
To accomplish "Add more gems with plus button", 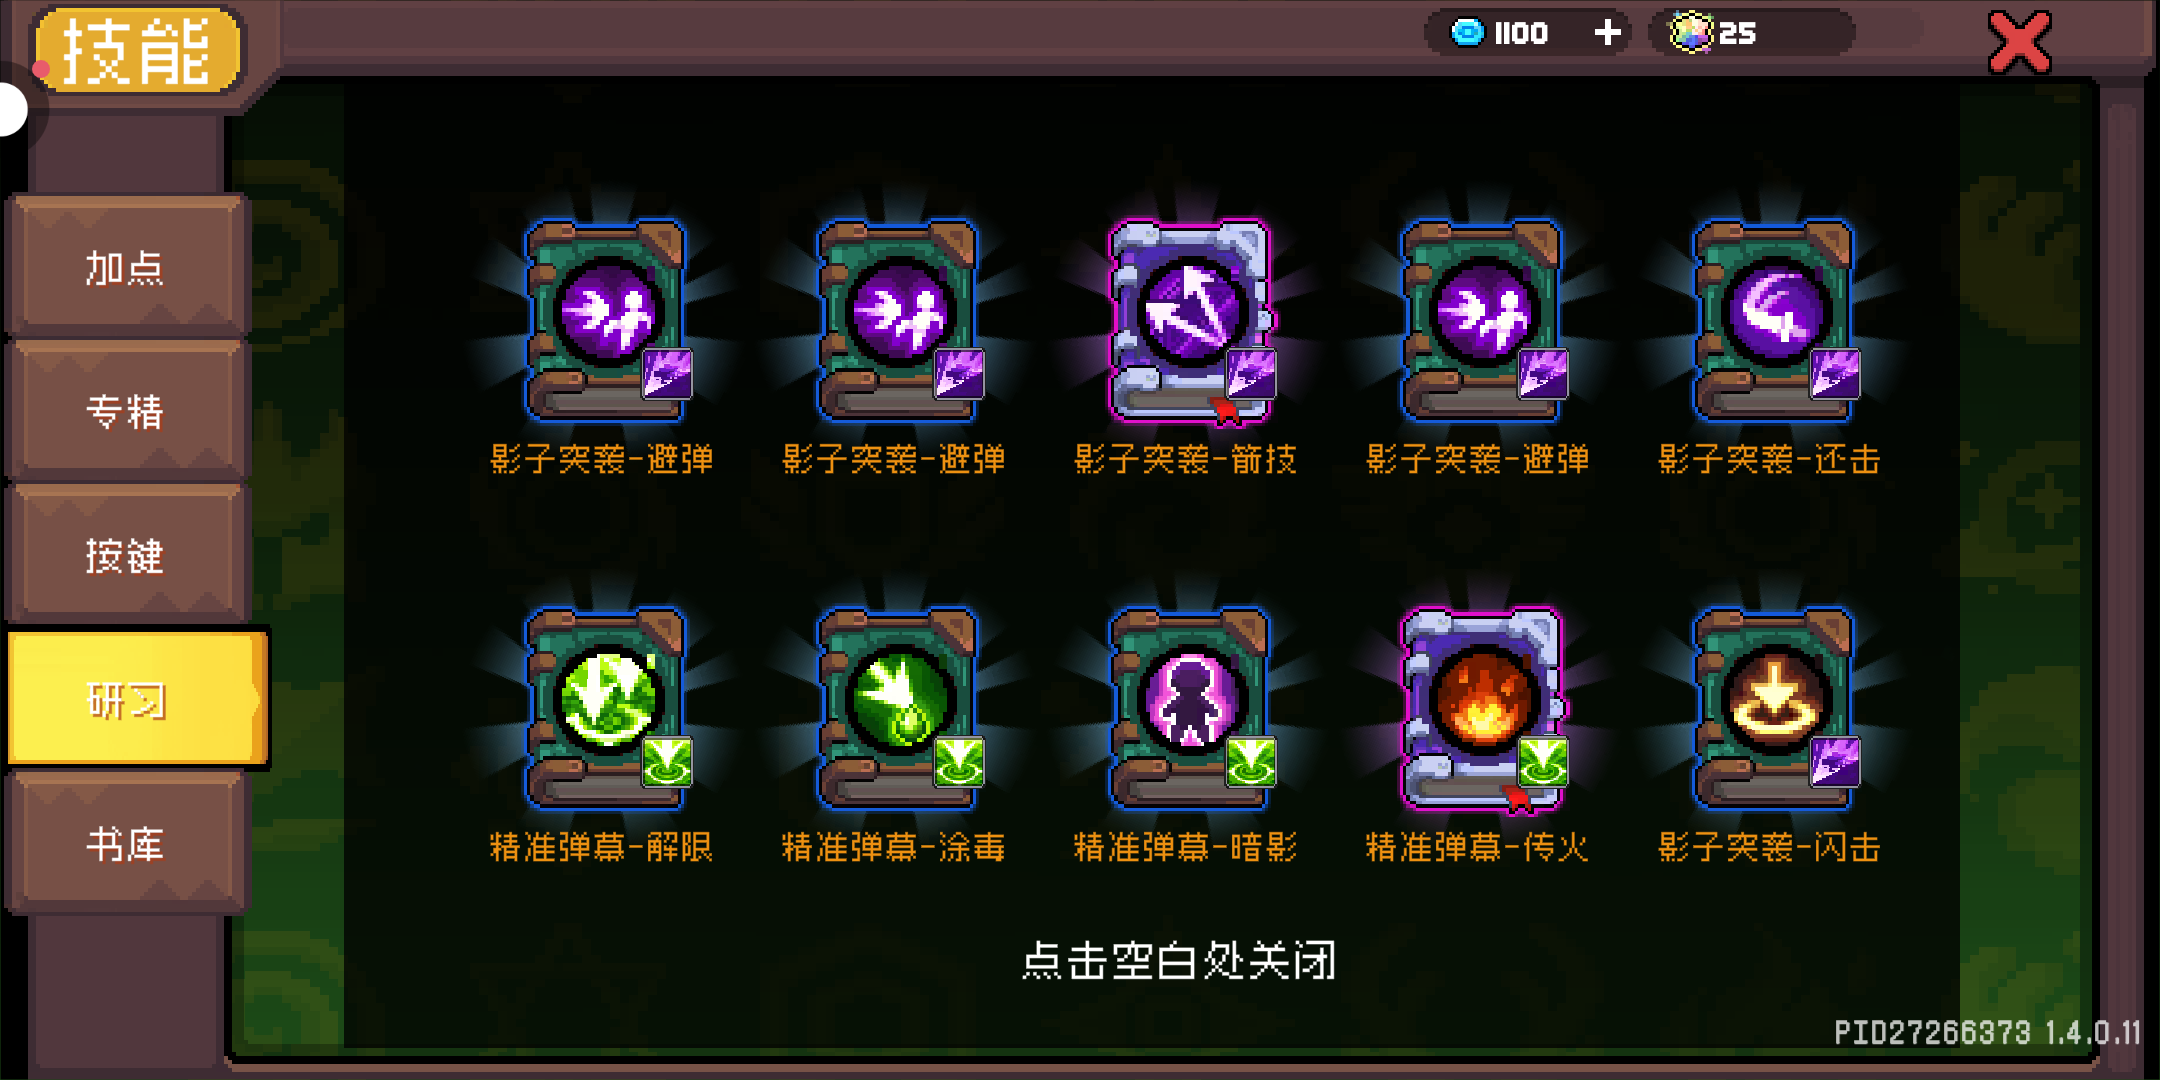I will (x=1607, y=32).
